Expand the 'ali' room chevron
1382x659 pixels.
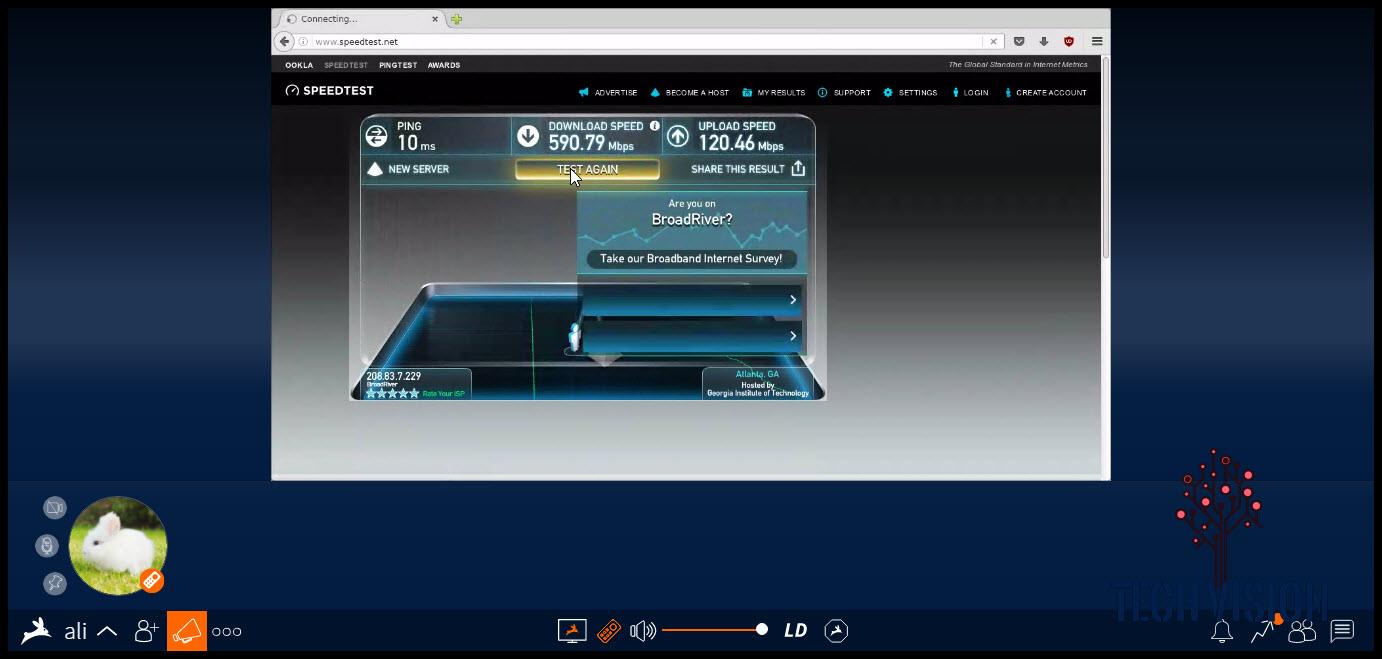pos(106,631)
